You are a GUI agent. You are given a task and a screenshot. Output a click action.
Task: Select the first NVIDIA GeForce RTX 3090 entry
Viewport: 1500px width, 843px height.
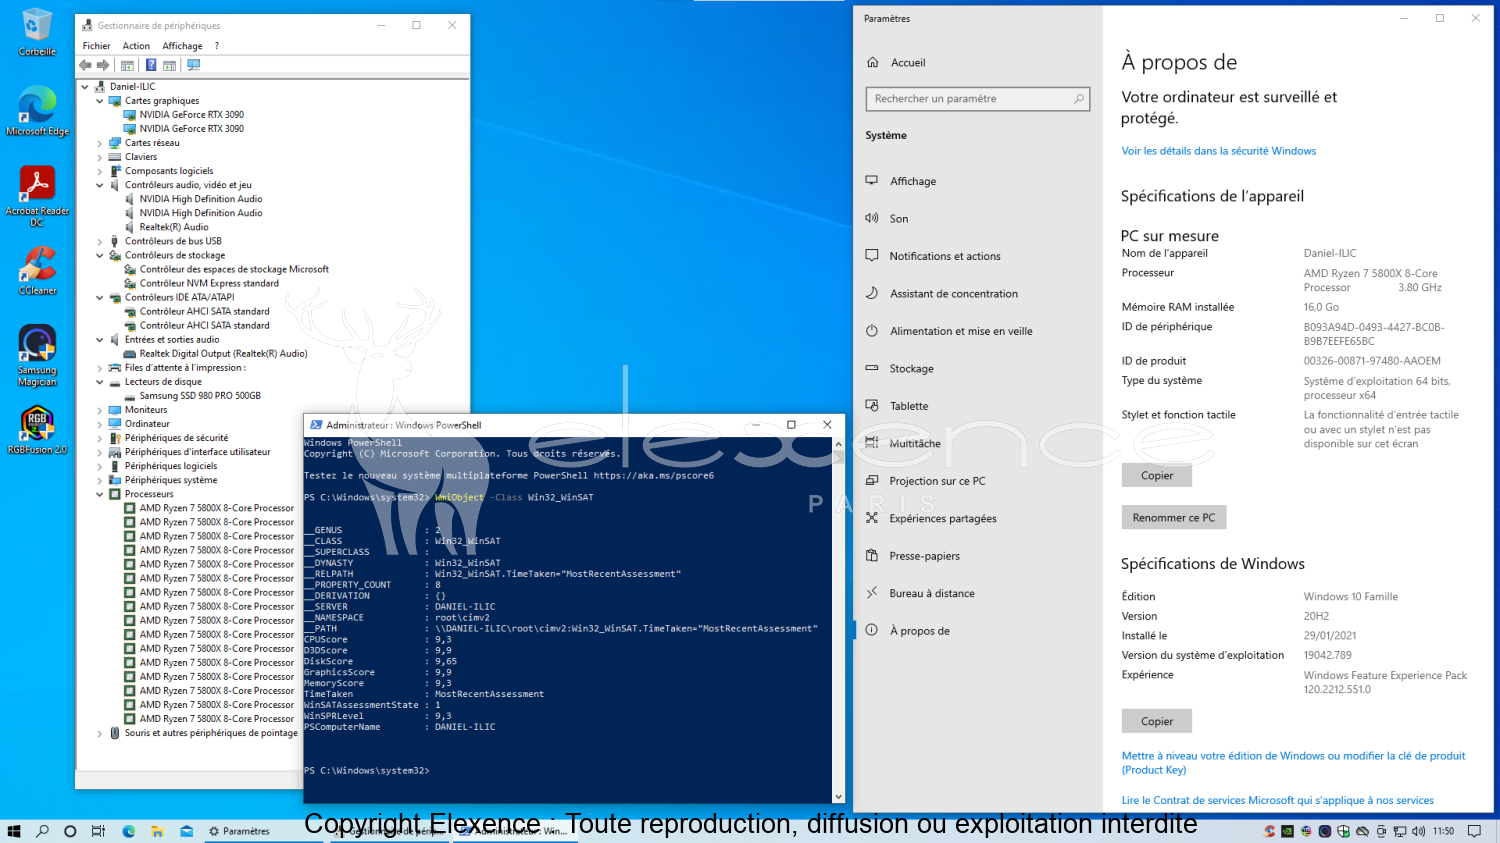coord(191,115)
